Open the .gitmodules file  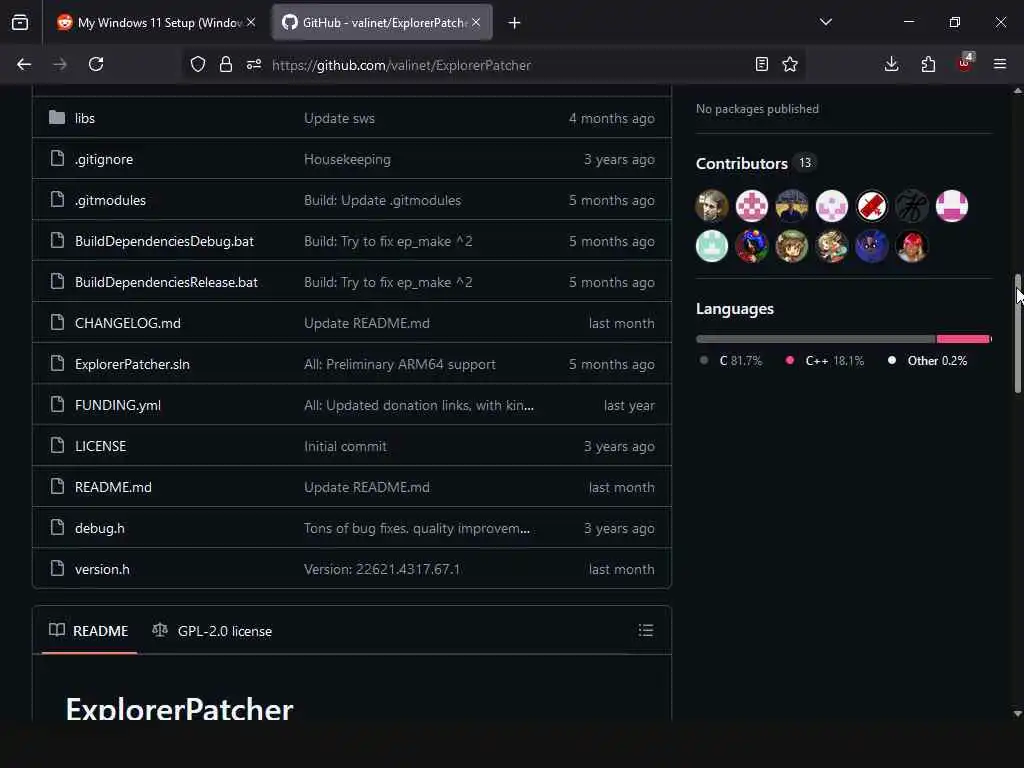(x=110, y=200)
